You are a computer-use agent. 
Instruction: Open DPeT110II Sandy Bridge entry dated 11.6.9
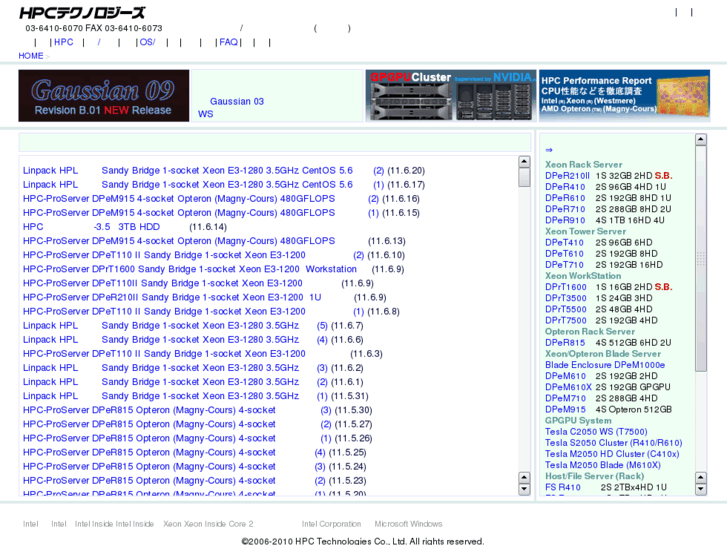(163, 283)
